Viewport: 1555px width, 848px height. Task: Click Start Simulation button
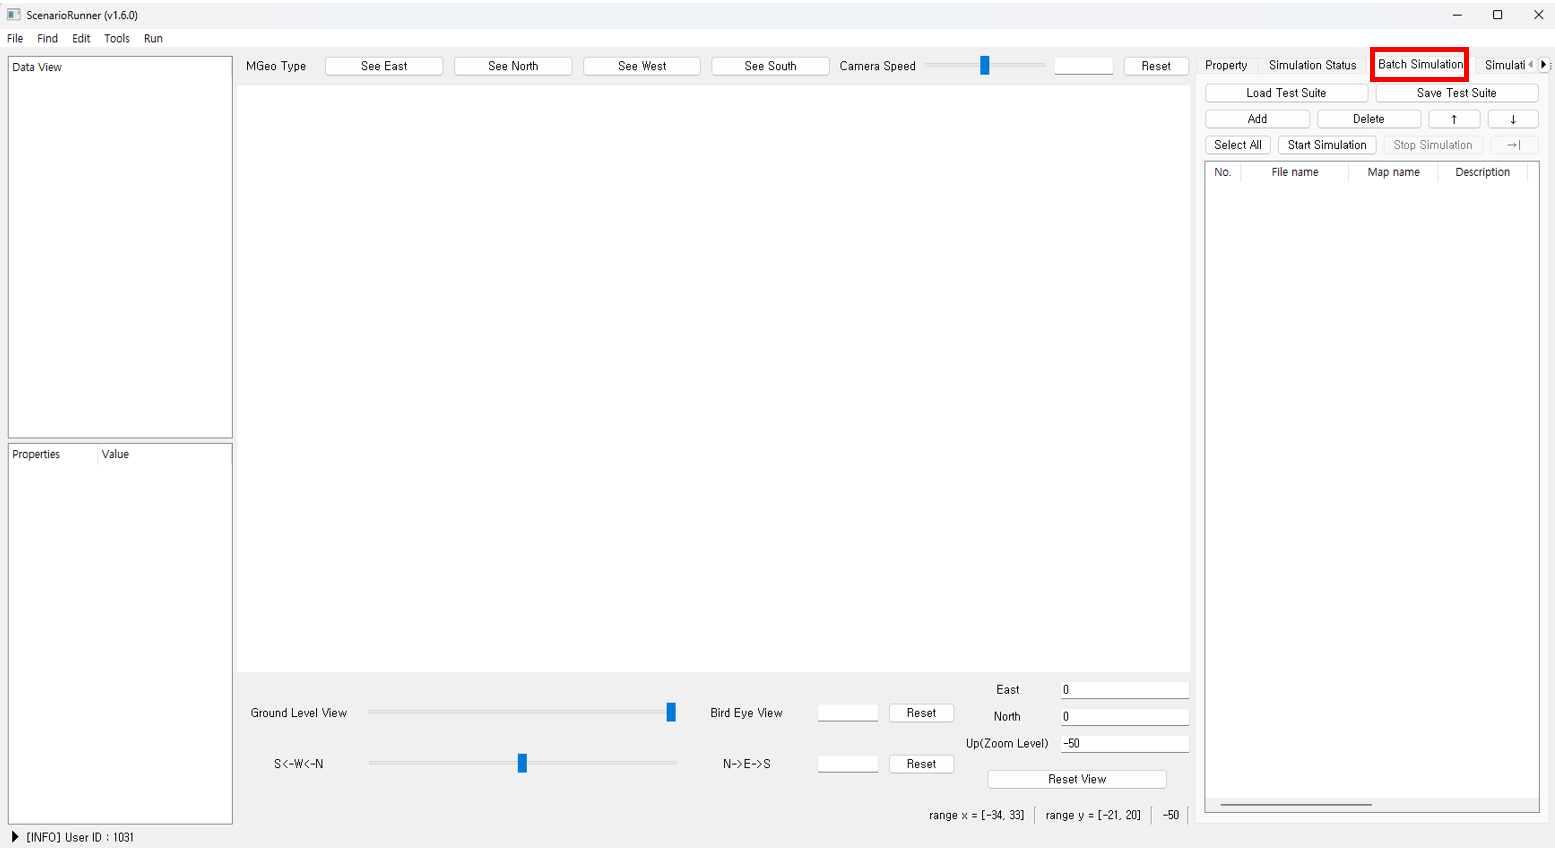point(1327,145)
